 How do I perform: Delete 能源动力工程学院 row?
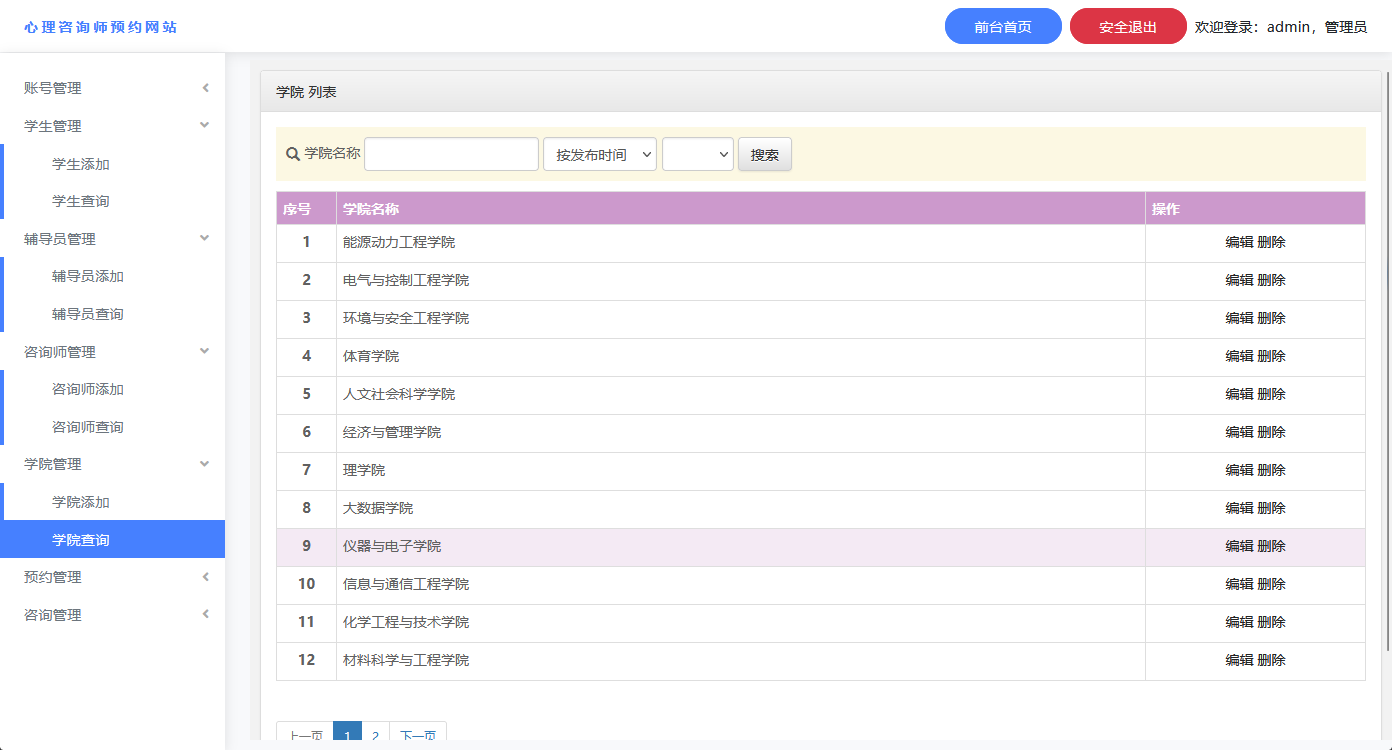click(x=1271, y=242)
